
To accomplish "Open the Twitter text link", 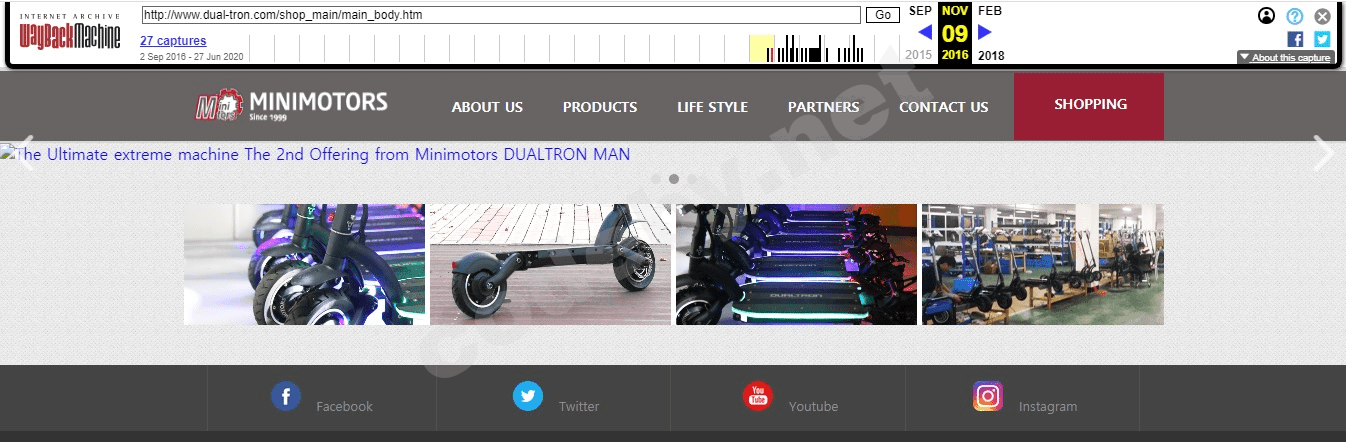I will [x=579, y=406].
